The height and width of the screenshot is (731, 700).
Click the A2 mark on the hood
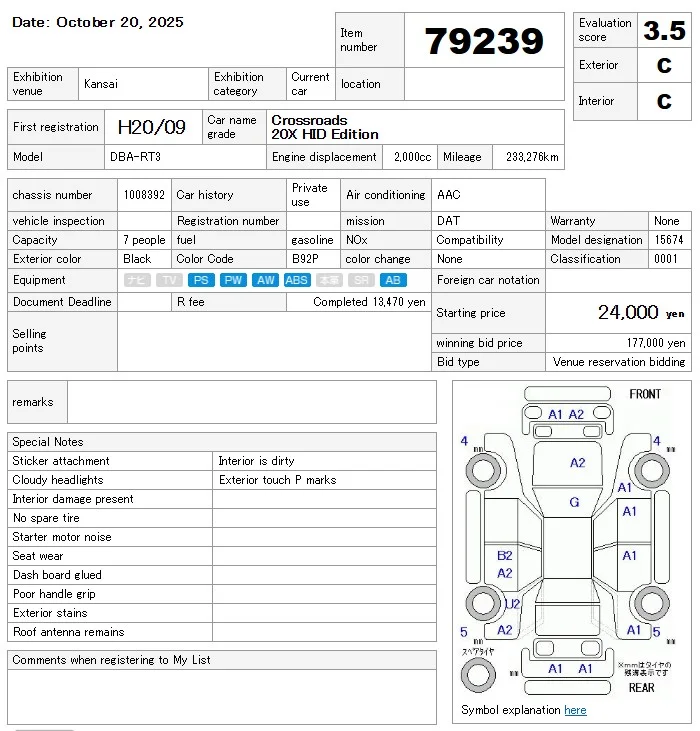[x=577, y=463]
